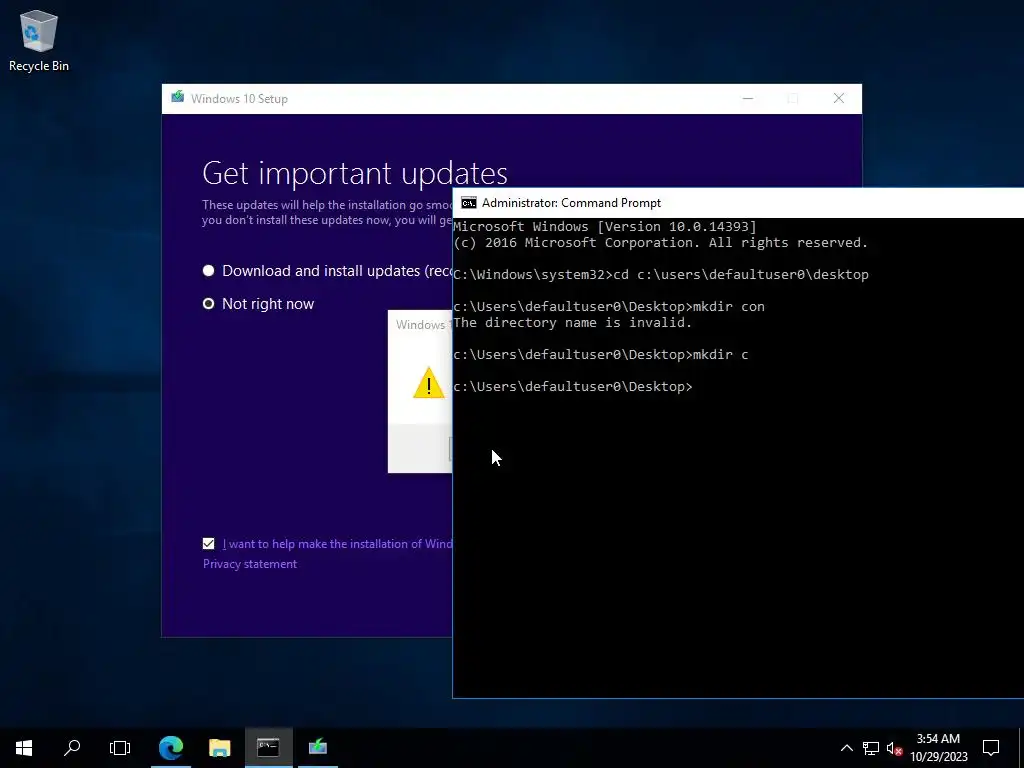Open the clock showing 3:54 AM
Image resolution: width=1024 pixels, height=768 pixels.
point(938,748)
